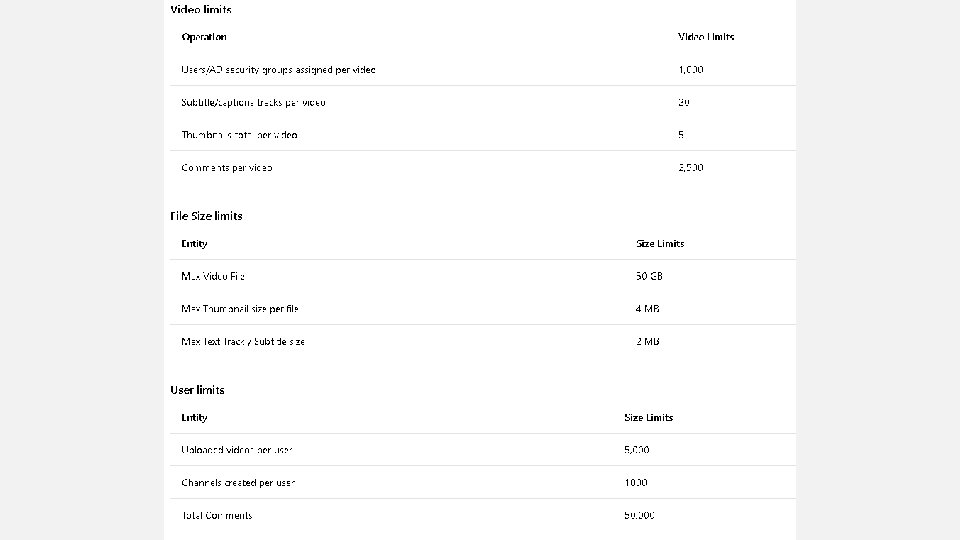Click the Video Limits column header
This screenshot has width=960, height=540.
point(706,37)
